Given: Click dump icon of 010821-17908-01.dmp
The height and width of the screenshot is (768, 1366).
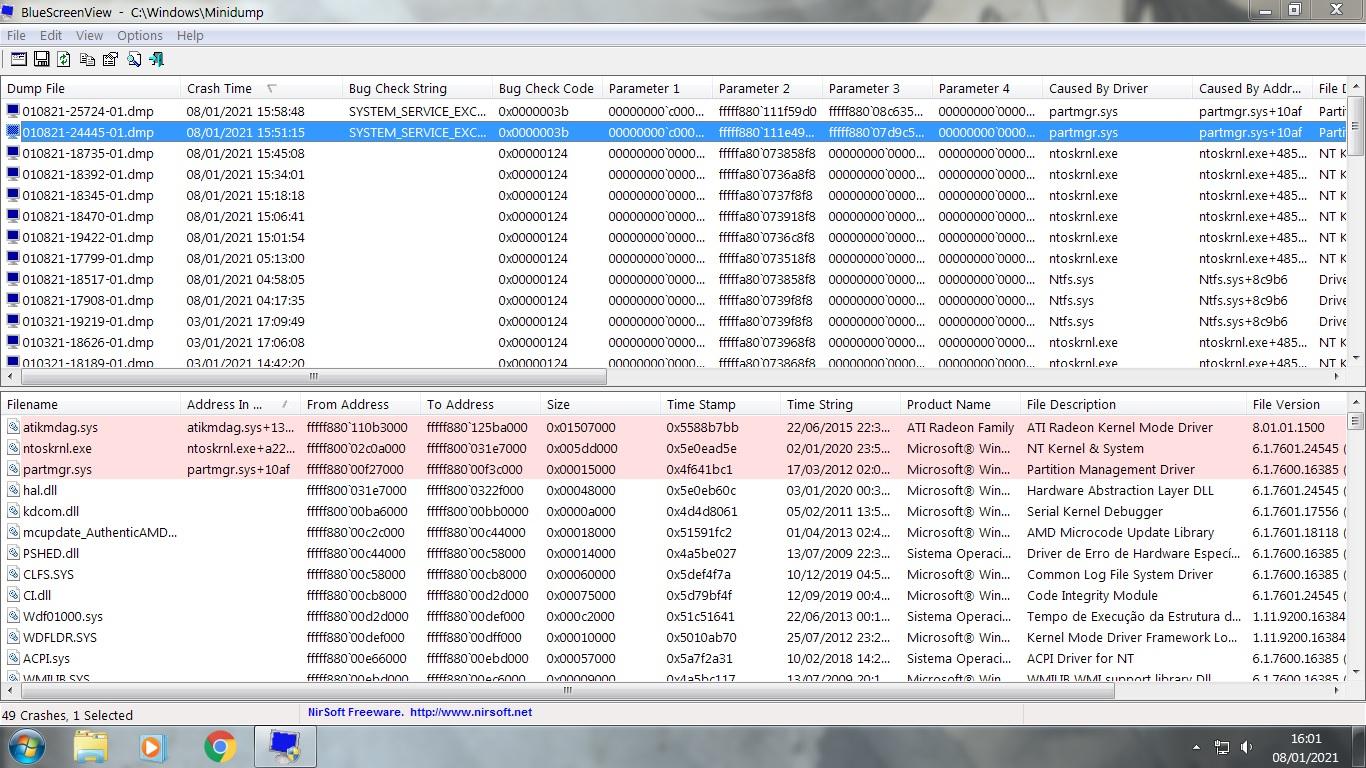Looking at the screenshot, I should point(13,300).
